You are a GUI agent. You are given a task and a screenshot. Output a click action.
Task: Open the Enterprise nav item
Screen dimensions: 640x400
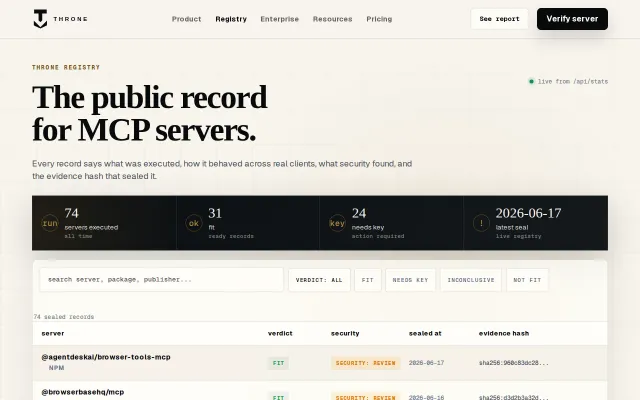pyautogui.click(x=280, y=19)
